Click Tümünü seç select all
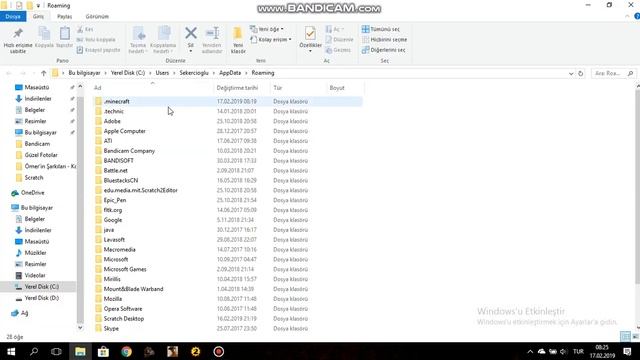The height and width of the screenshot is (360, 640). click(x=381, y=29)
